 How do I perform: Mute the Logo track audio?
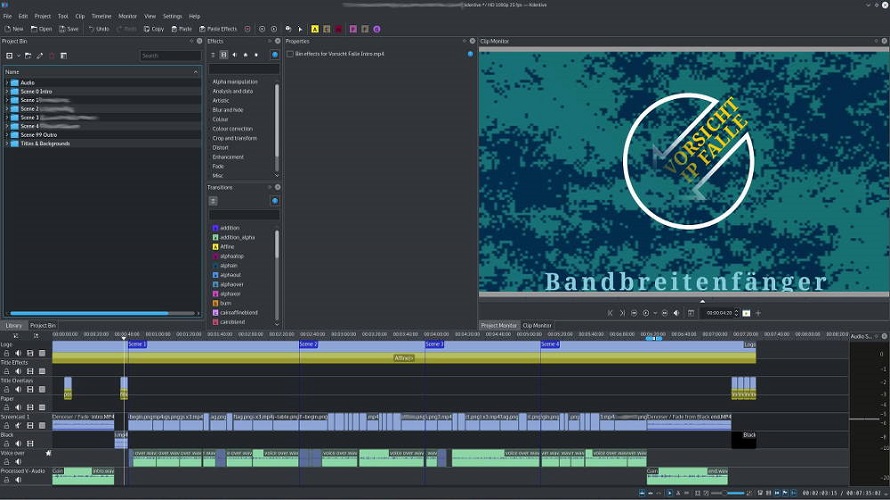coord(18,353)
